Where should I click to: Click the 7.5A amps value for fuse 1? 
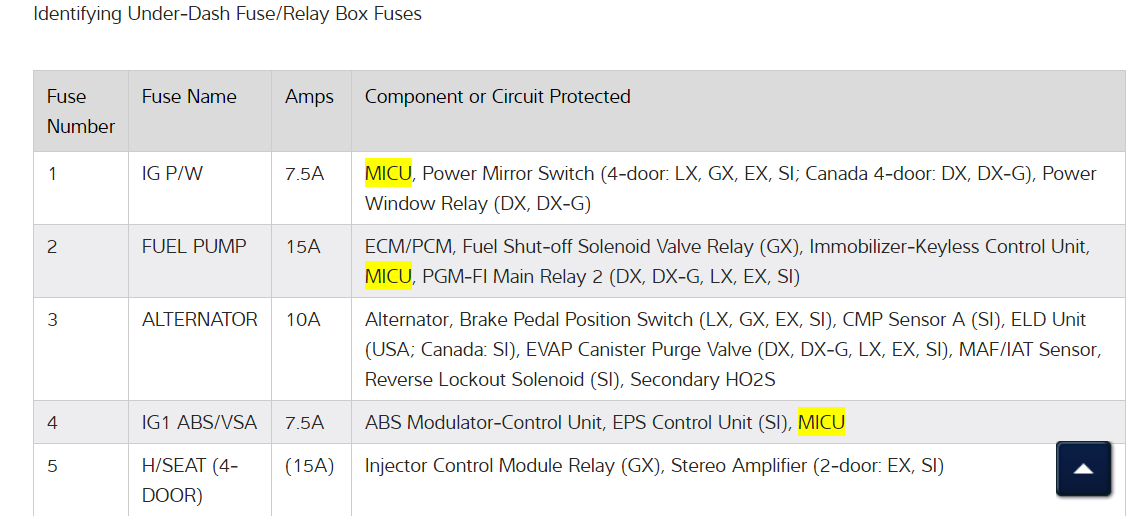[x=304, y=173]
